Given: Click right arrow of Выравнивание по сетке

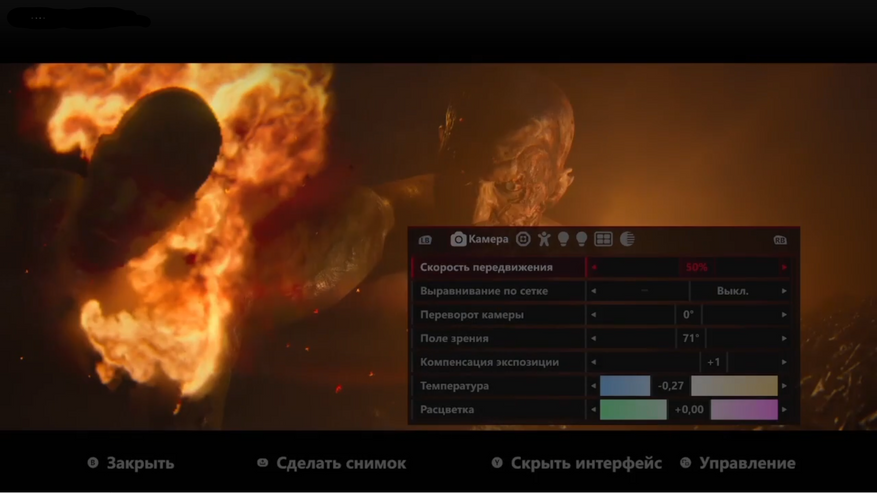Looking at the screenshot, I should point(784,291).
